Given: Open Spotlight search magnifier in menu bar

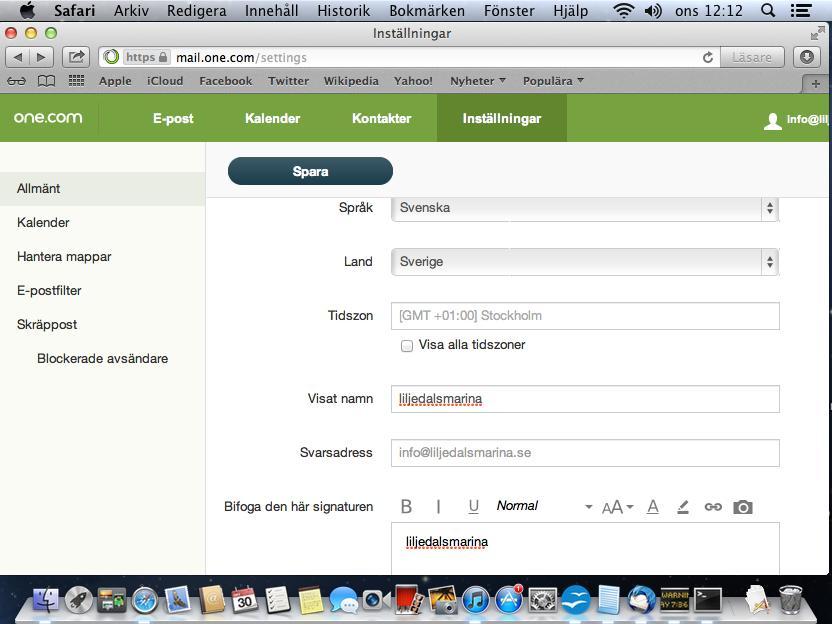Looking at the screenshot, I should coord(768,11).
